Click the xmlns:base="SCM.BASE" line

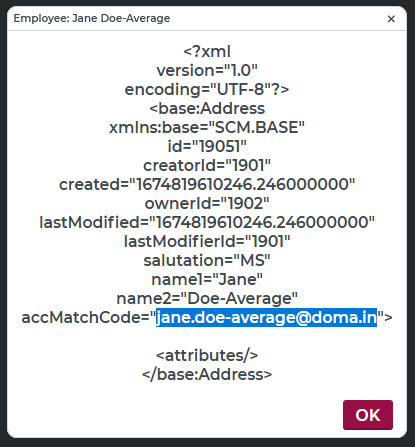(207, 128)
